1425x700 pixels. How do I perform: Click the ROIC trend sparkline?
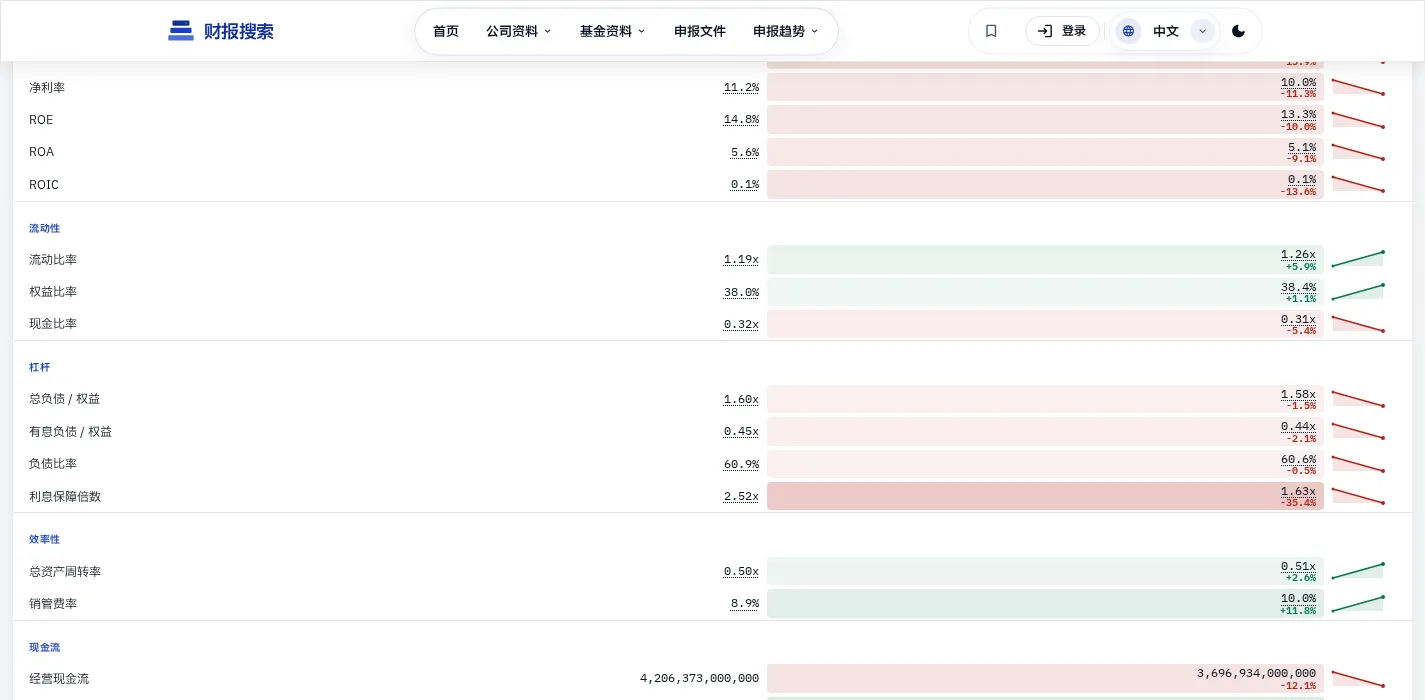[1358, 184]
